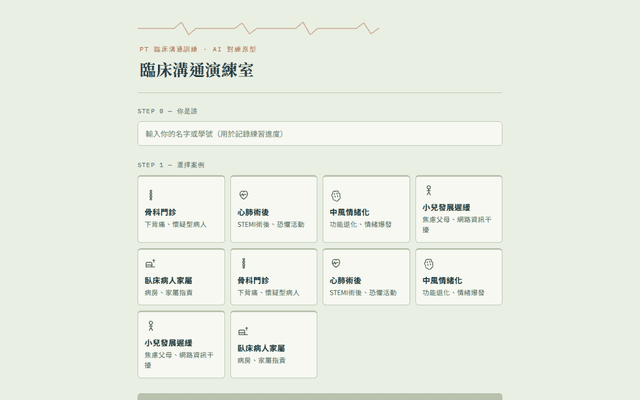The width and height of the screenshot is (640, 400).
Task: Select the 骨科門診 case title directly under STEP 1
Action: (x=160, y=212)
